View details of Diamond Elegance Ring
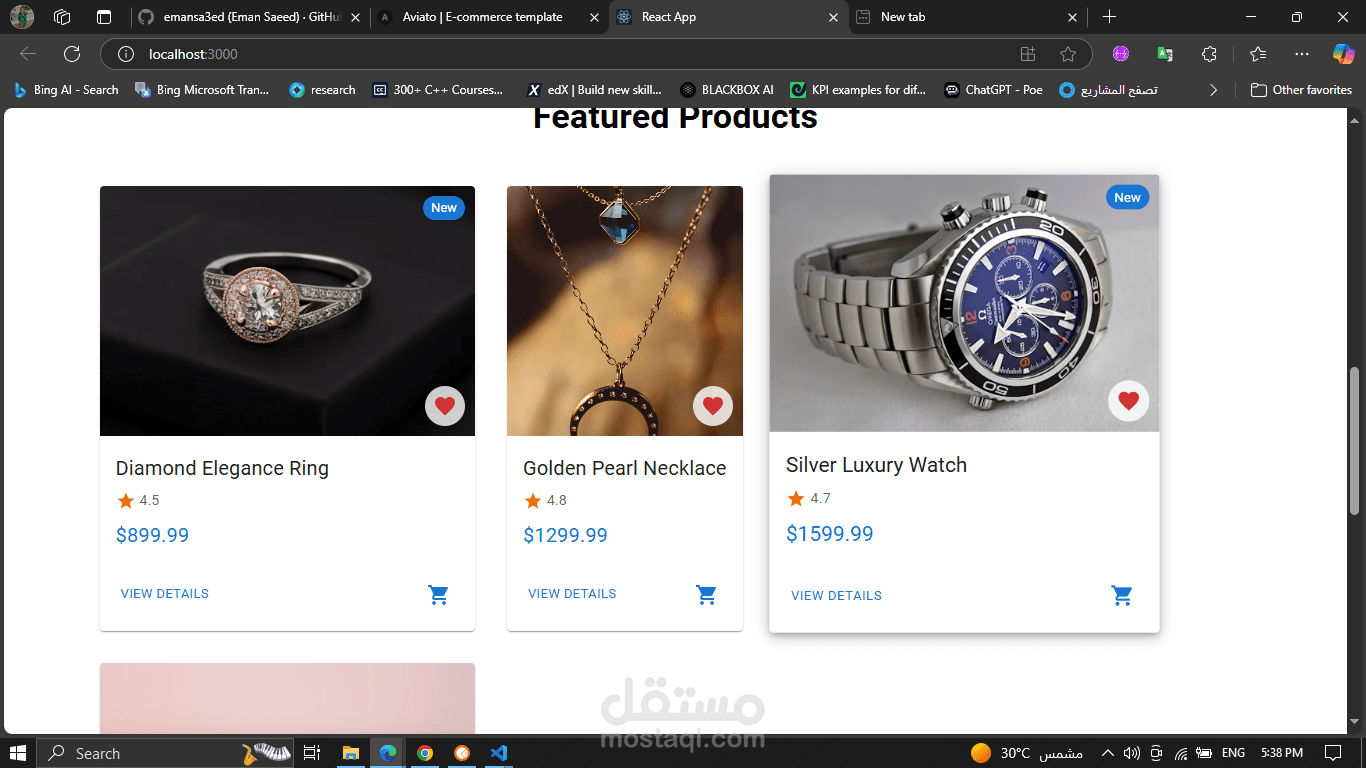 coord(165,594)
